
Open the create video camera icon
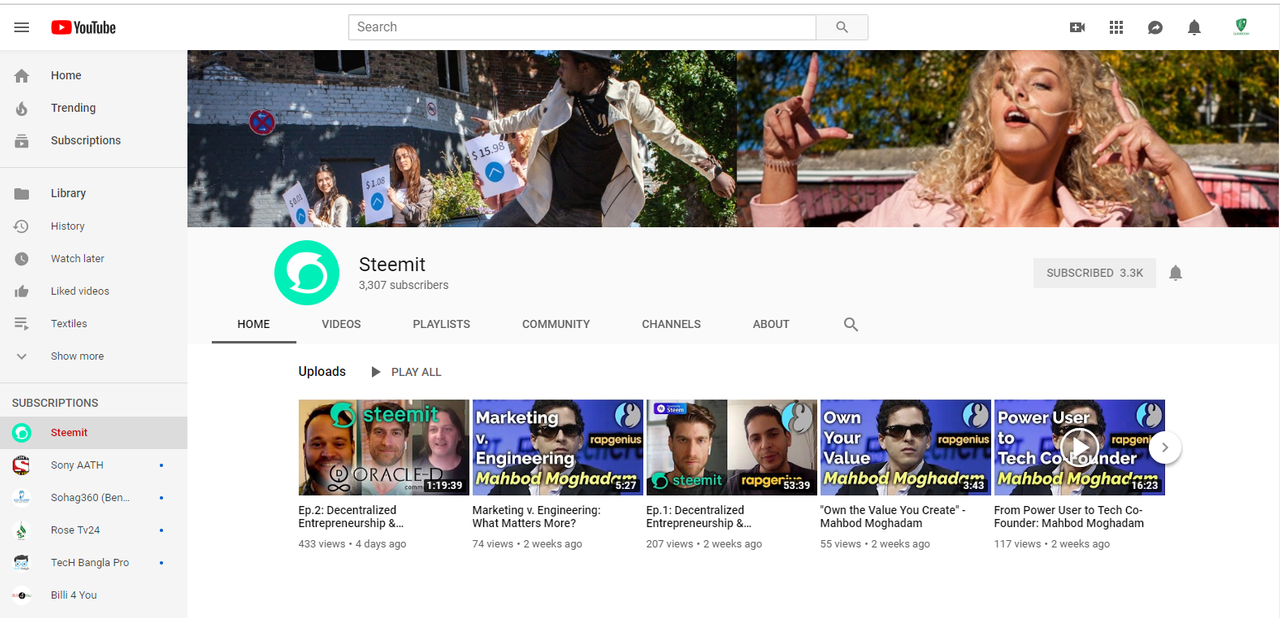[1077, 28]
